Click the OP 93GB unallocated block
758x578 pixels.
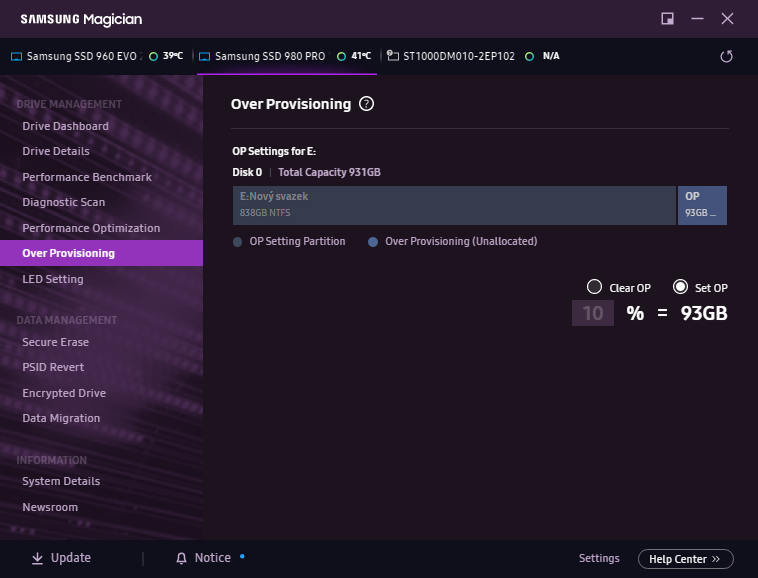[702, 205]
